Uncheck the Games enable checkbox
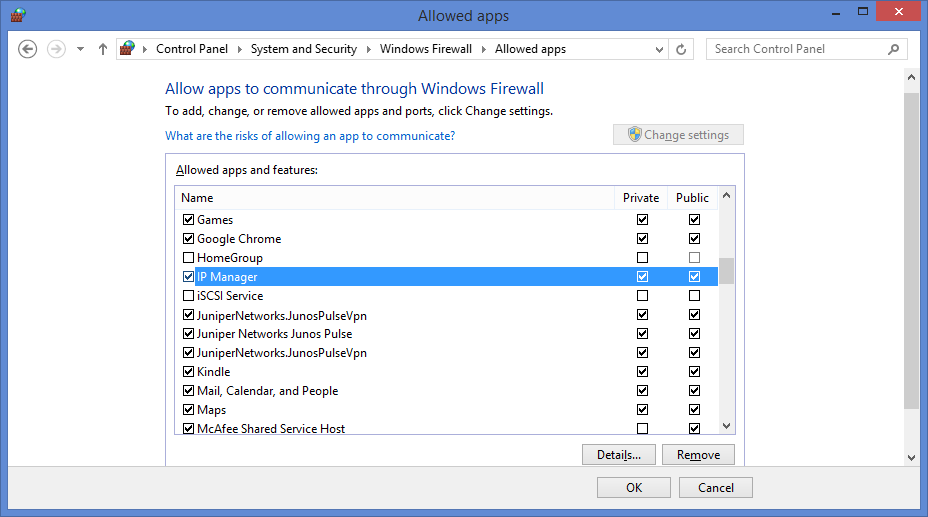This screenshot has height=517, width=928. (x=188, y=219)
